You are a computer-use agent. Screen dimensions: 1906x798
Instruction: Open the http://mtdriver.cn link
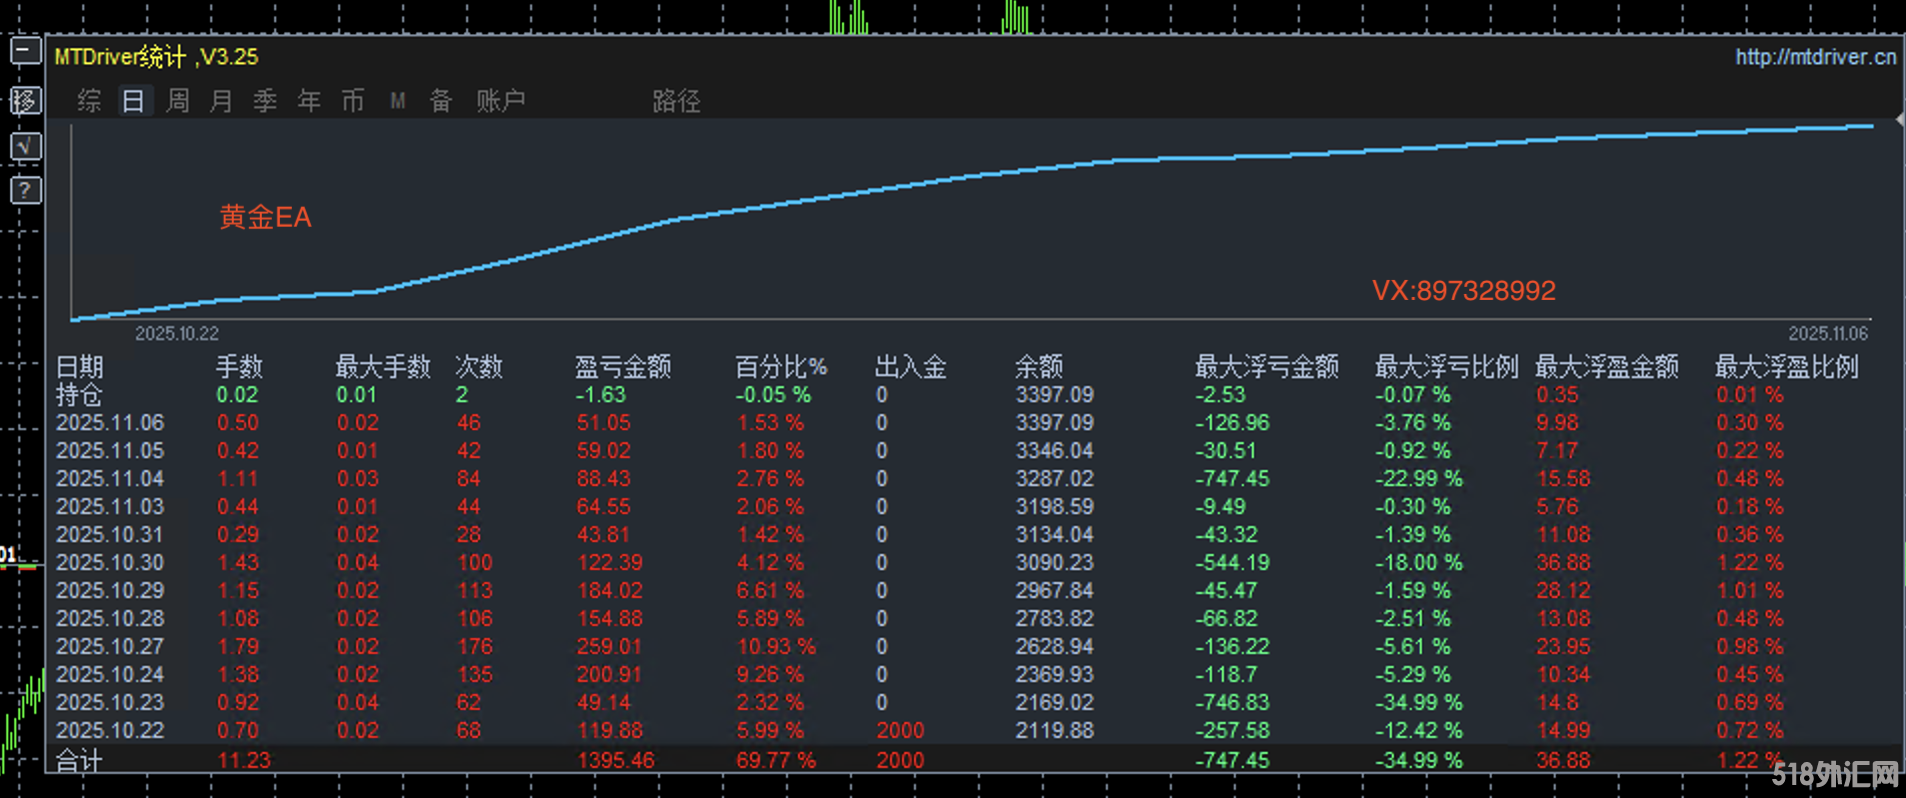pos(1815,57)
